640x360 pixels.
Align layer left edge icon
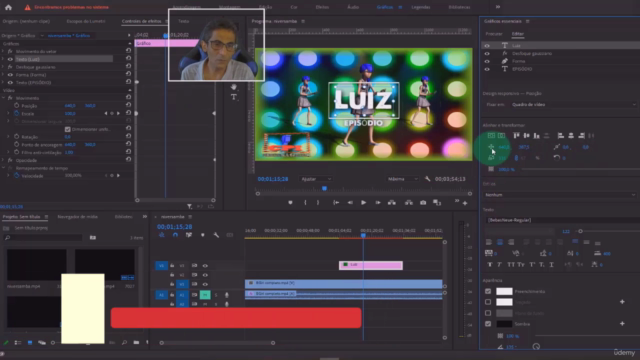click(x=561, y=136)
